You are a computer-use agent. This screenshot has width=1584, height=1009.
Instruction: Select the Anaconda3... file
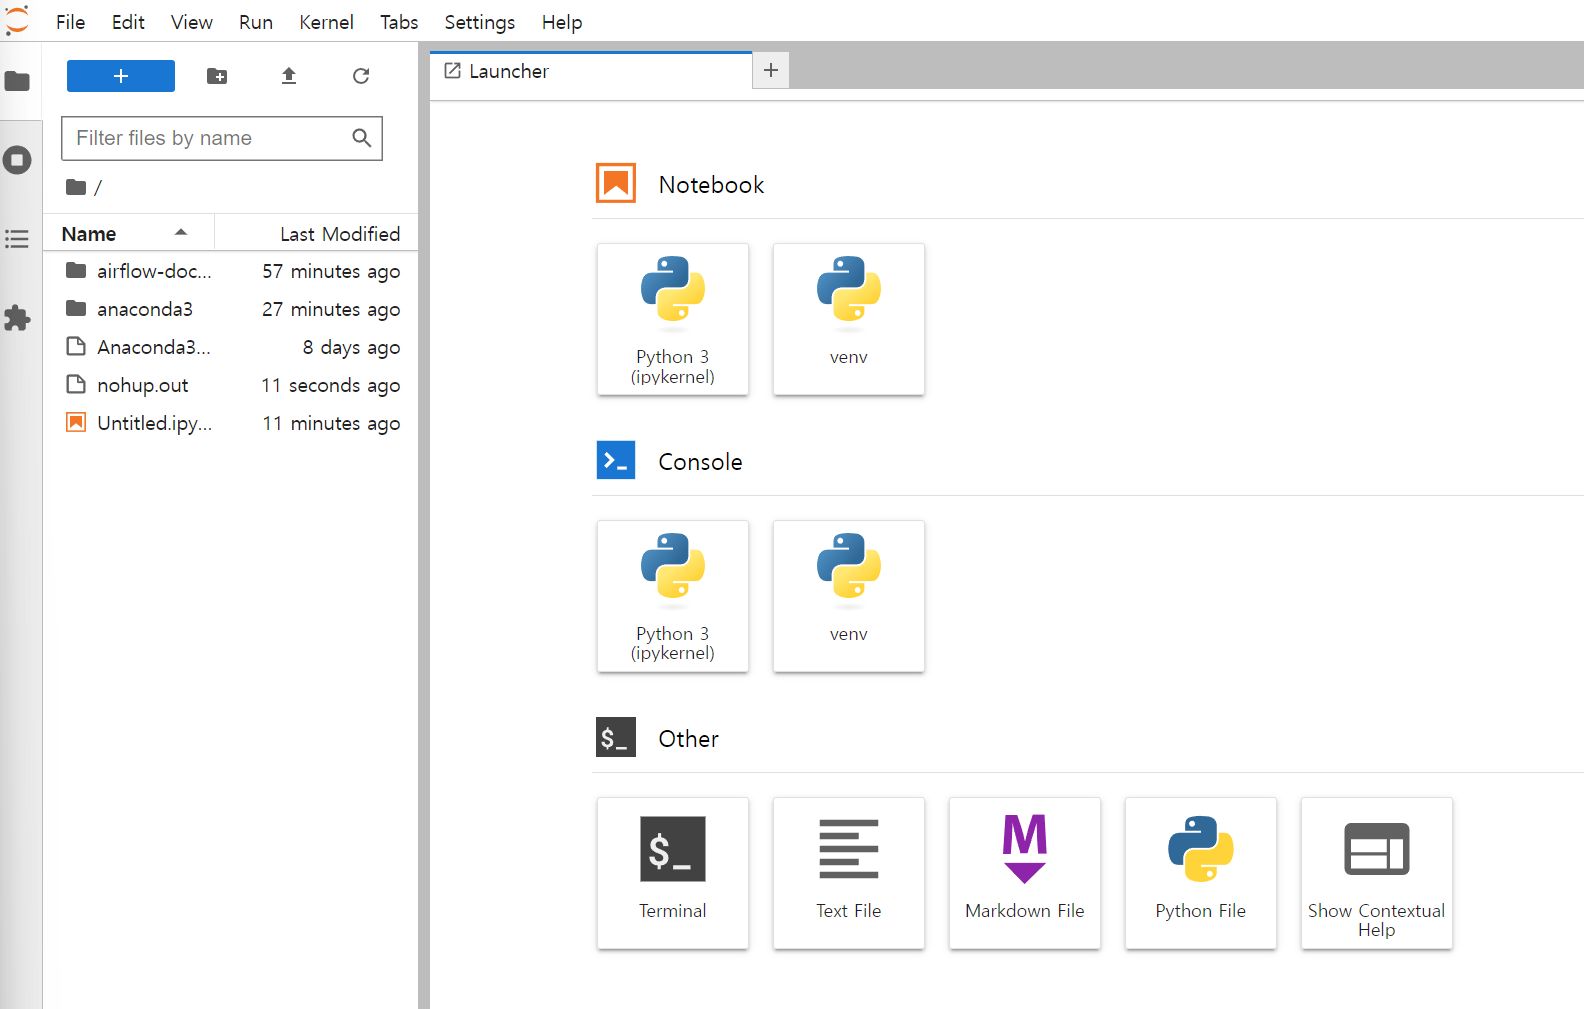point(231,347)
